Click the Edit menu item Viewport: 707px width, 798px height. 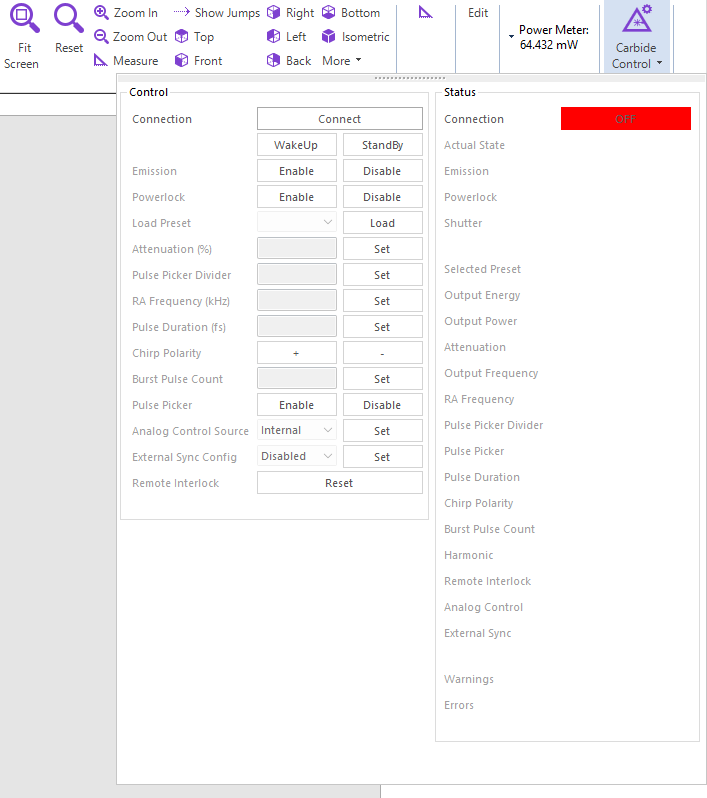point(478,13)
